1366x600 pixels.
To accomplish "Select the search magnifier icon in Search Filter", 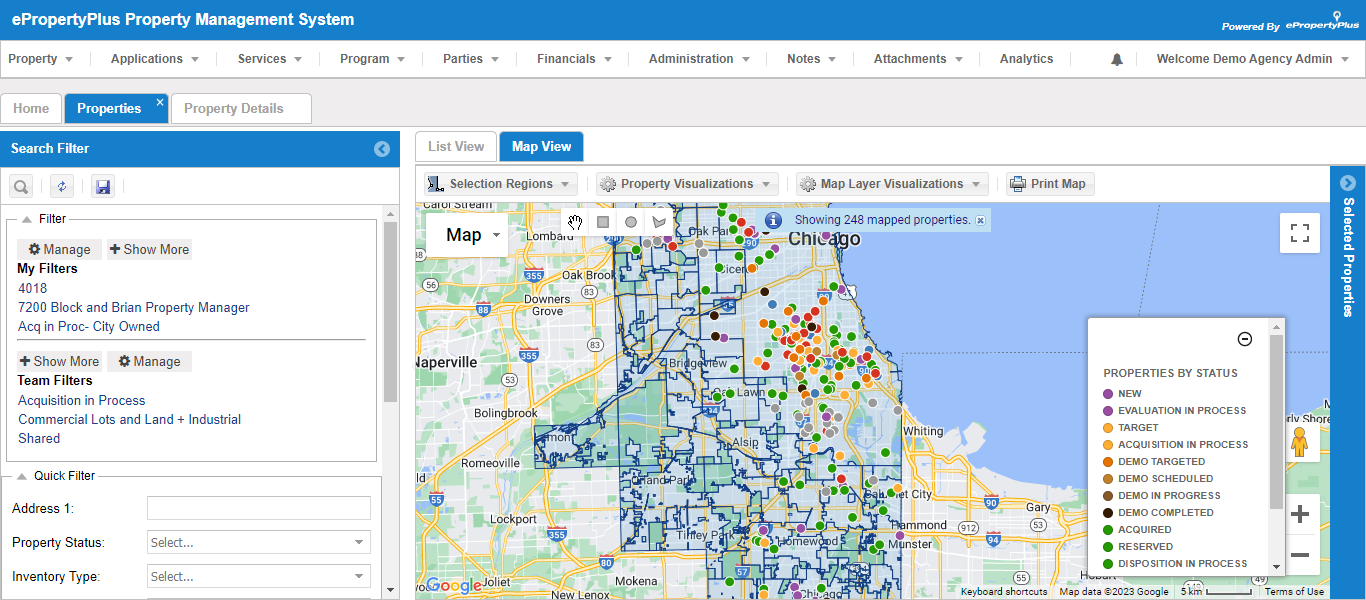I will (20, 186).
